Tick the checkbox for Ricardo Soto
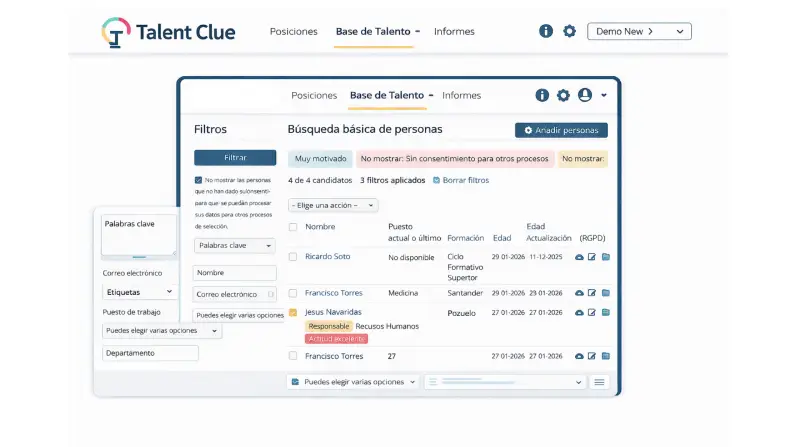Image resolution: width=800 pixels, height=447 pixels. coord(293,257)
